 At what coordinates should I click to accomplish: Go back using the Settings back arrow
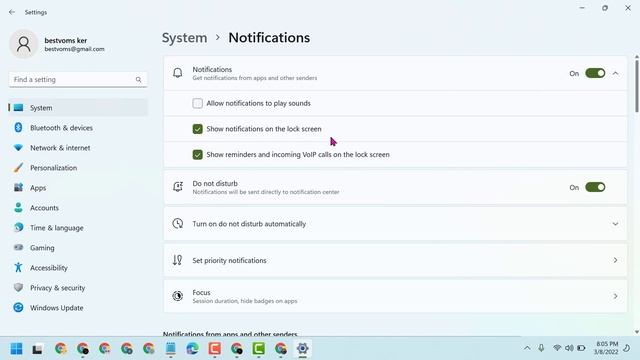[12, 12]
